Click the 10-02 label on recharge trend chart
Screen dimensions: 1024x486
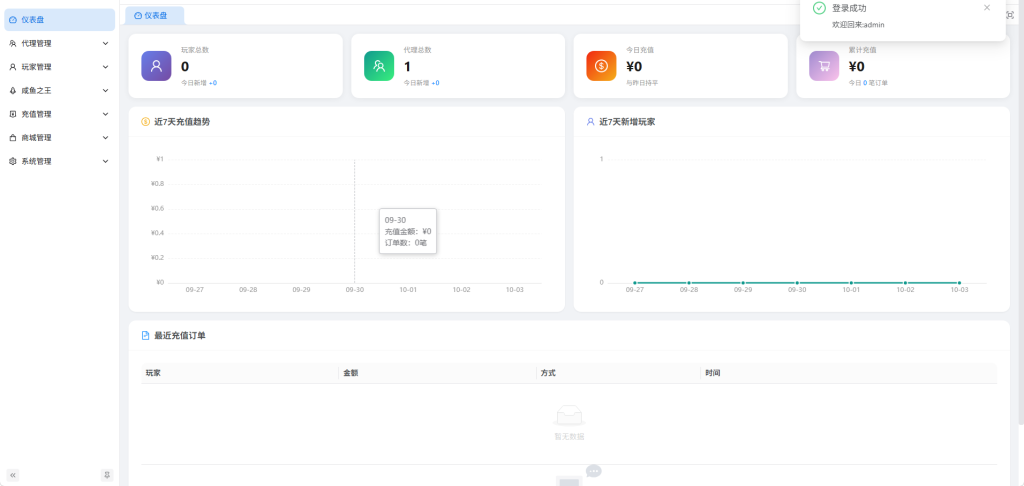click(x=462, y=289)
